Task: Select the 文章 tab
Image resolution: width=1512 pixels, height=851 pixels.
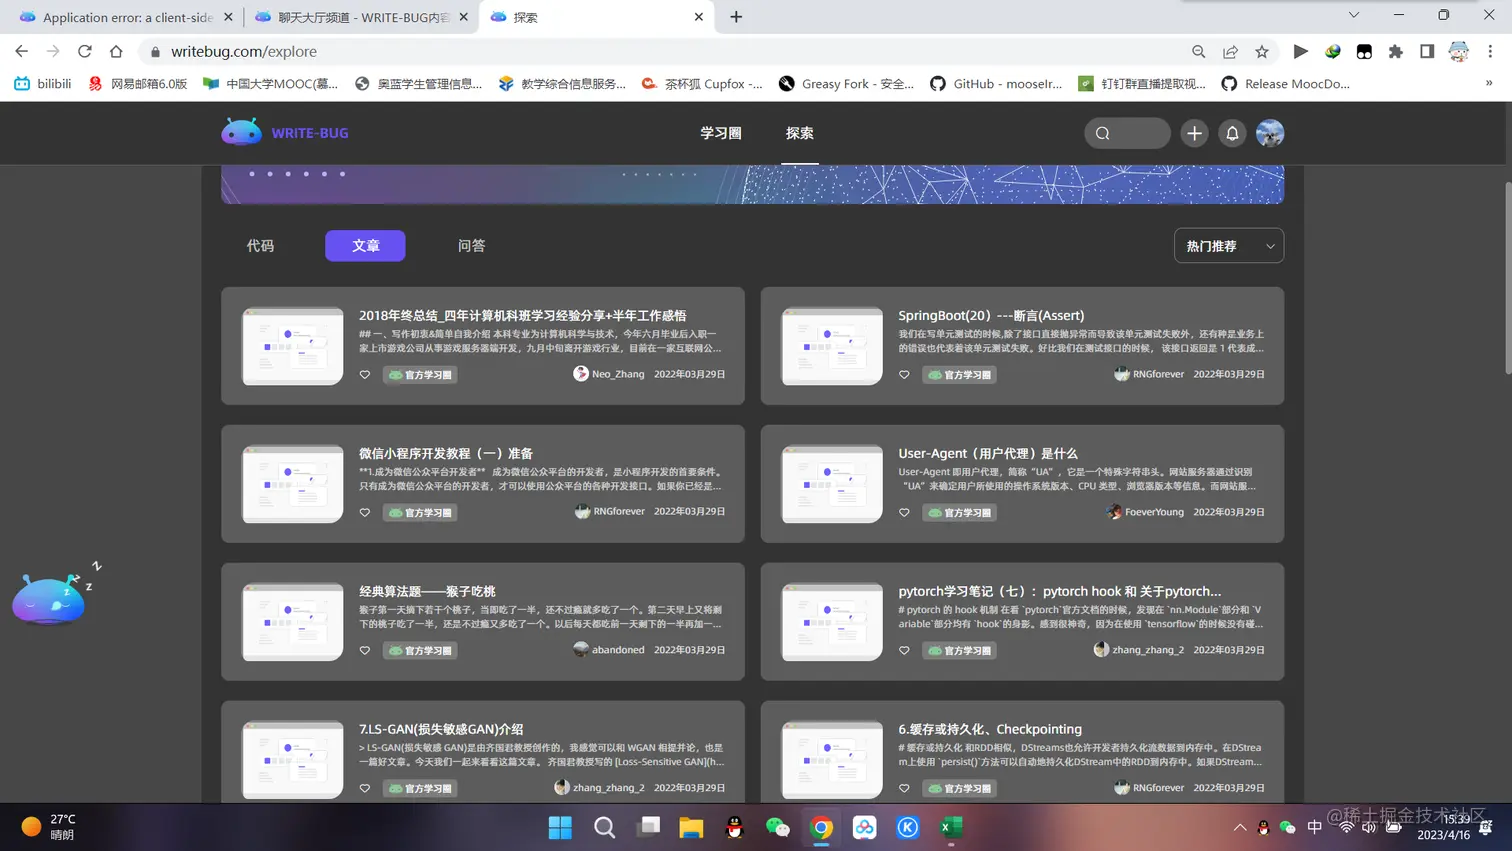Action: 365,245
